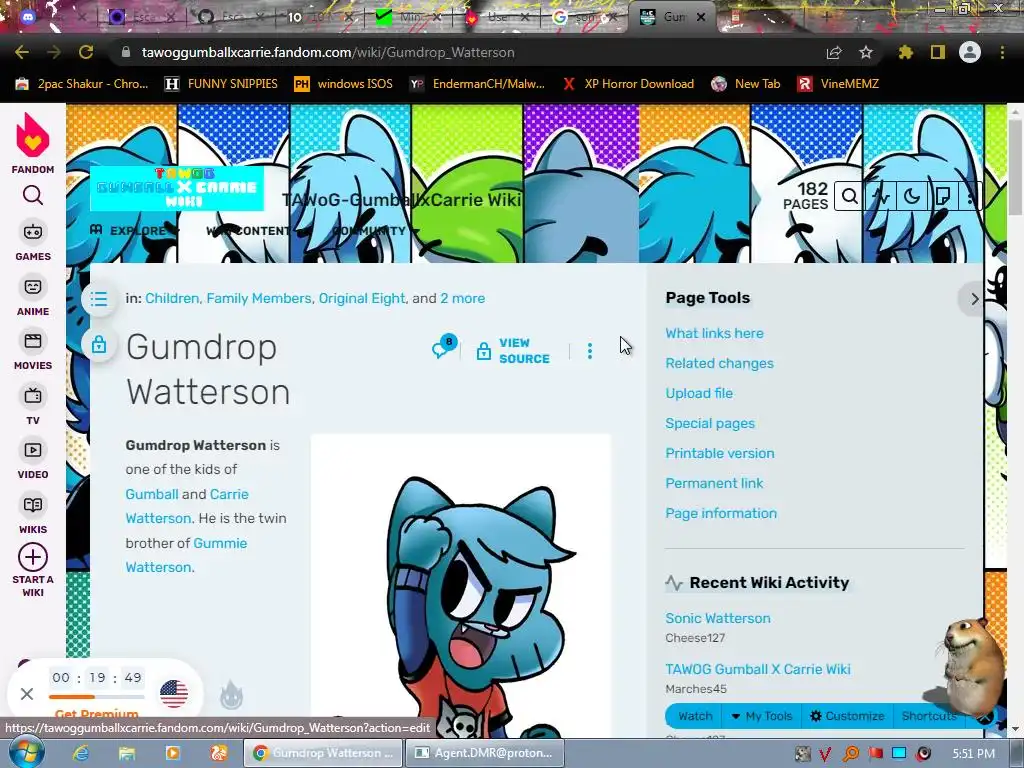
Task: Open the article more-options three dots
Action: [590, 351]
